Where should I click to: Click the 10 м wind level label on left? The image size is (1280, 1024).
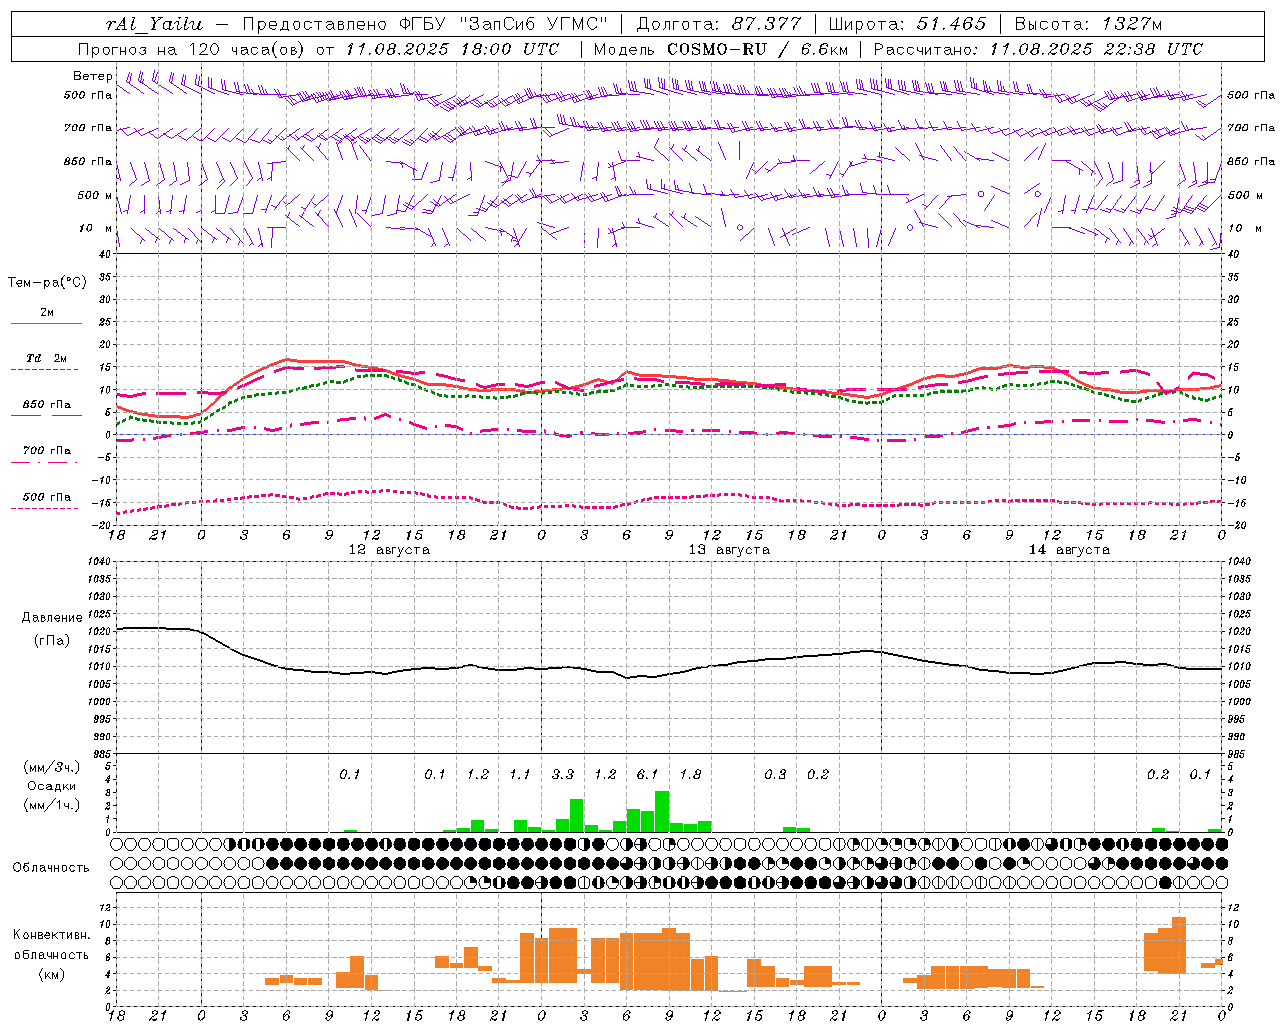(x=95, y=228)
